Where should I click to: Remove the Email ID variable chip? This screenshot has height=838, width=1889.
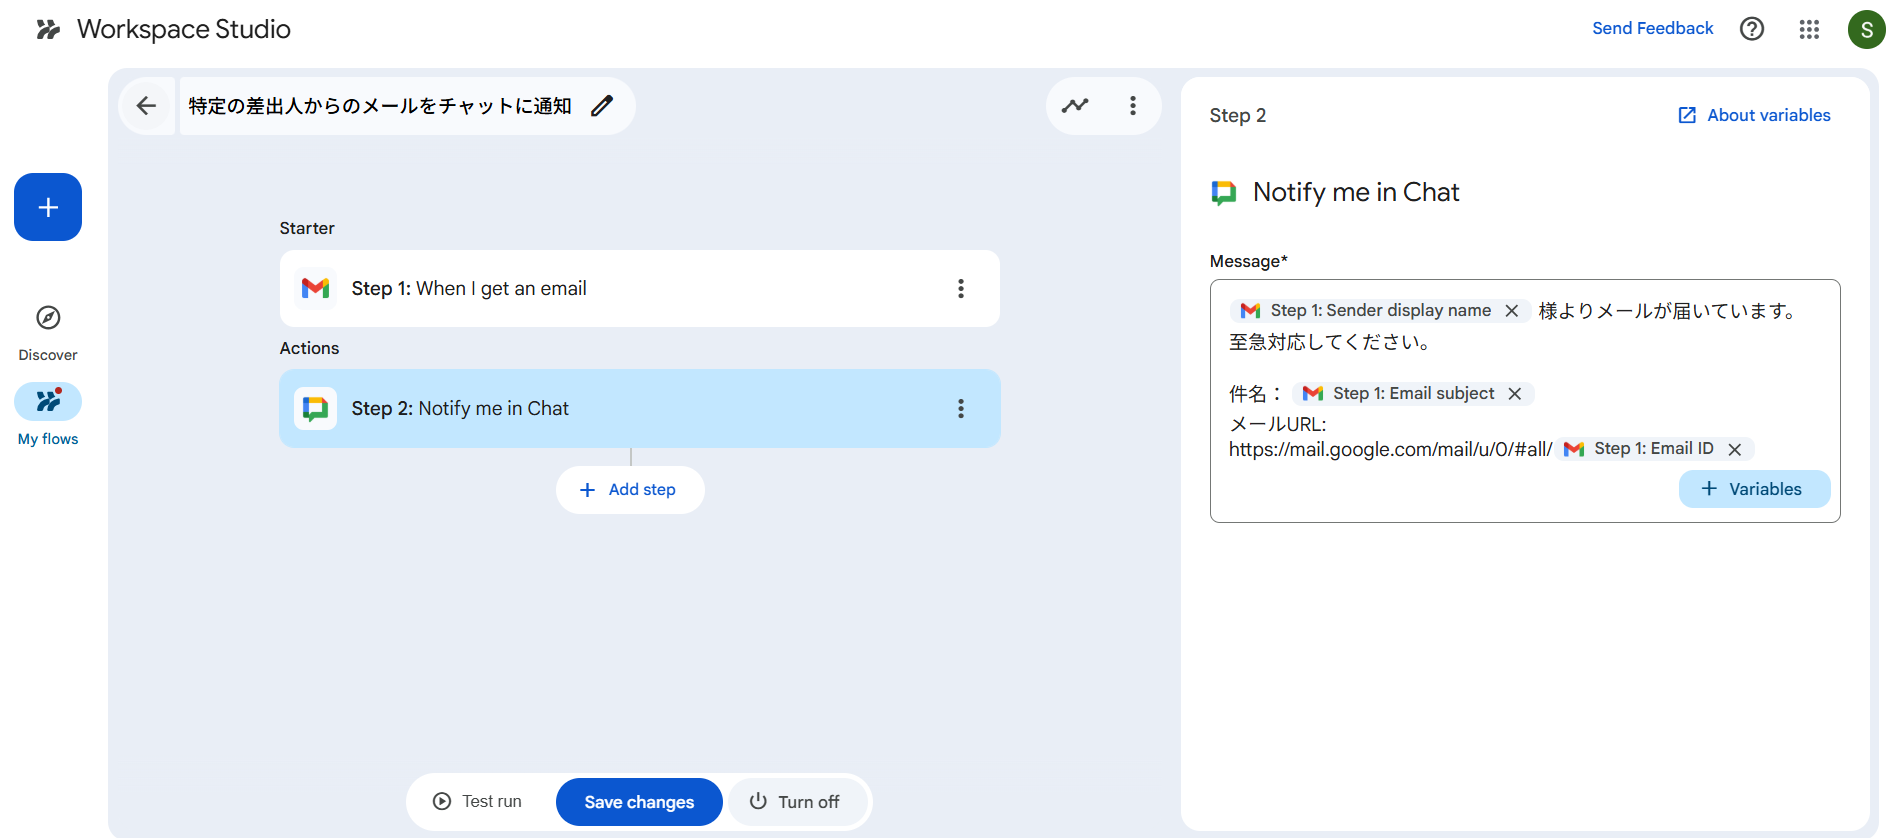click(x=1735, y=450)
